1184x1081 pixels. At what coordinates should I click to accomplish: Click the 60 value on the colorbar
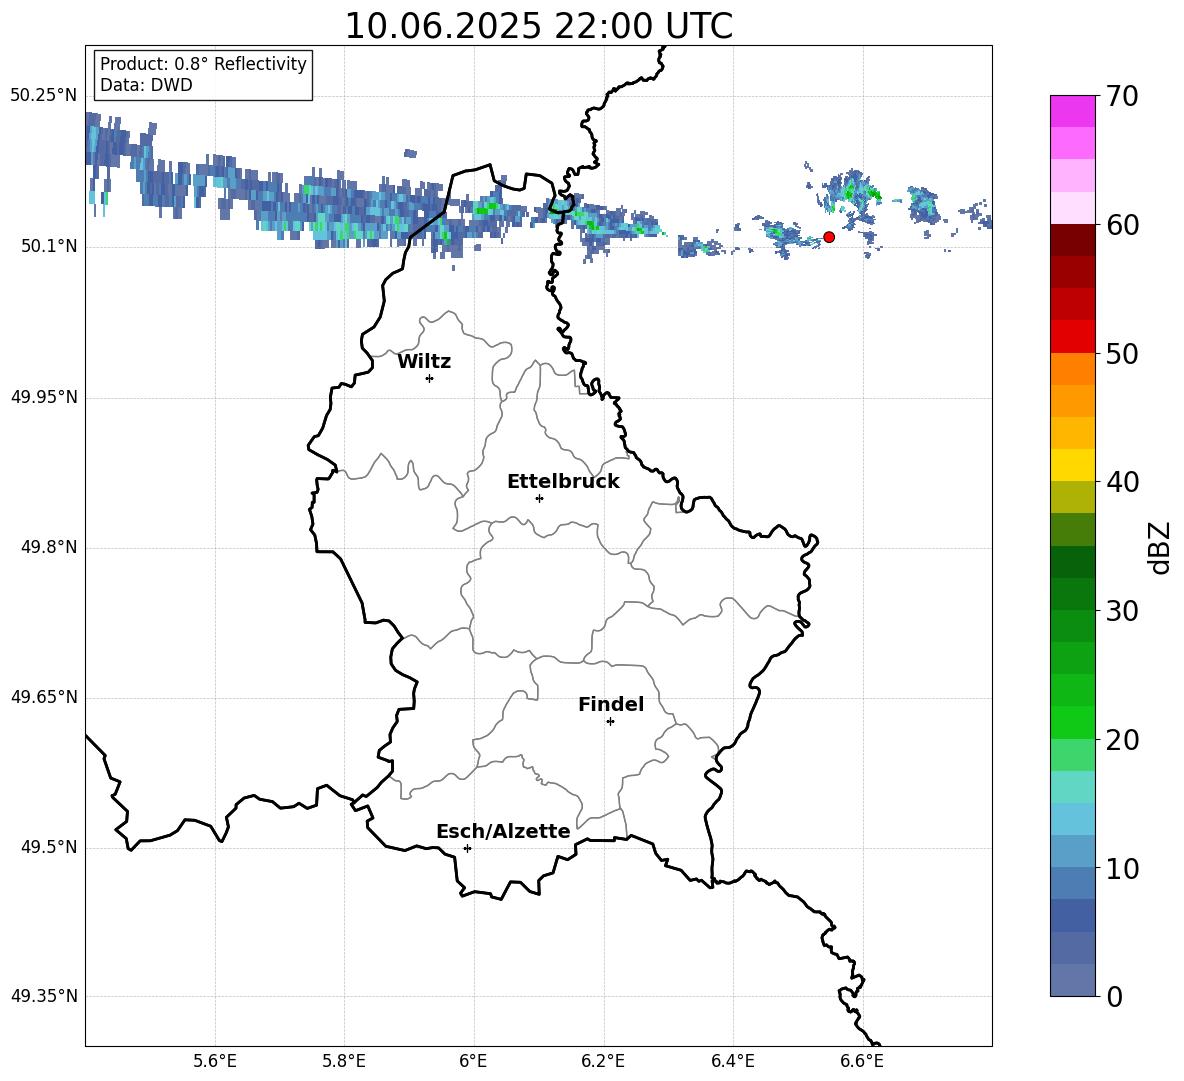coord(1122,225)
